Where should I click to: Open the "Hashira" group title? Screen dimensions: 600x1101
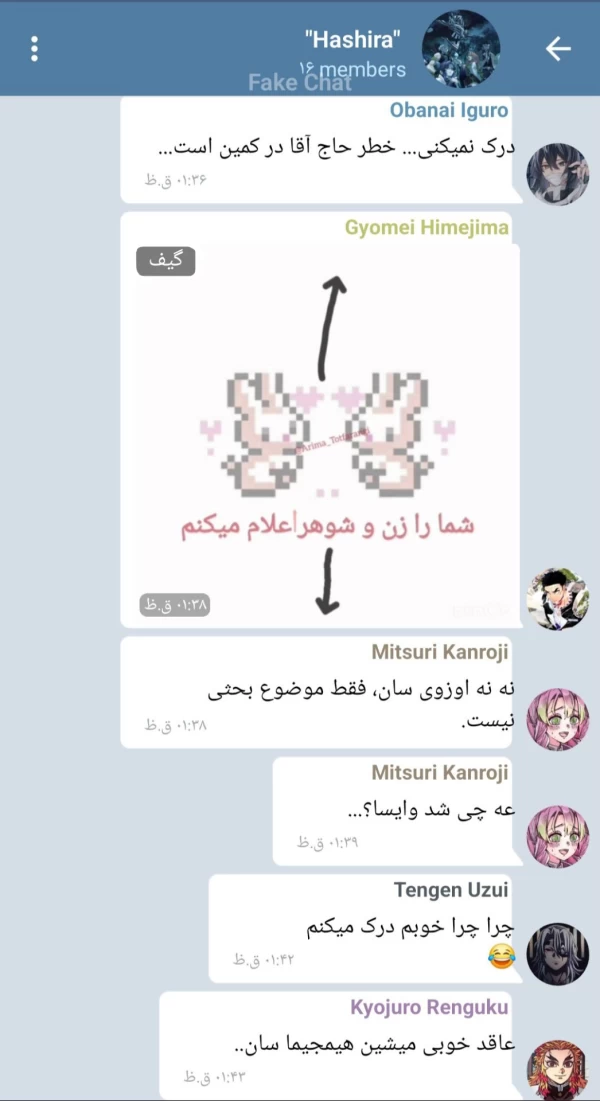[353, 41]
